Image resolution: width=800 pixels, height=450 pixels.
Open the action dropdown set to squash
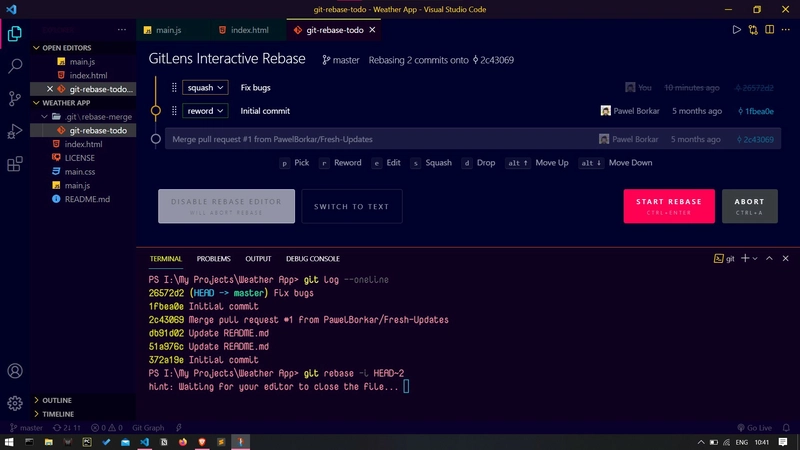tap(205, 88)
